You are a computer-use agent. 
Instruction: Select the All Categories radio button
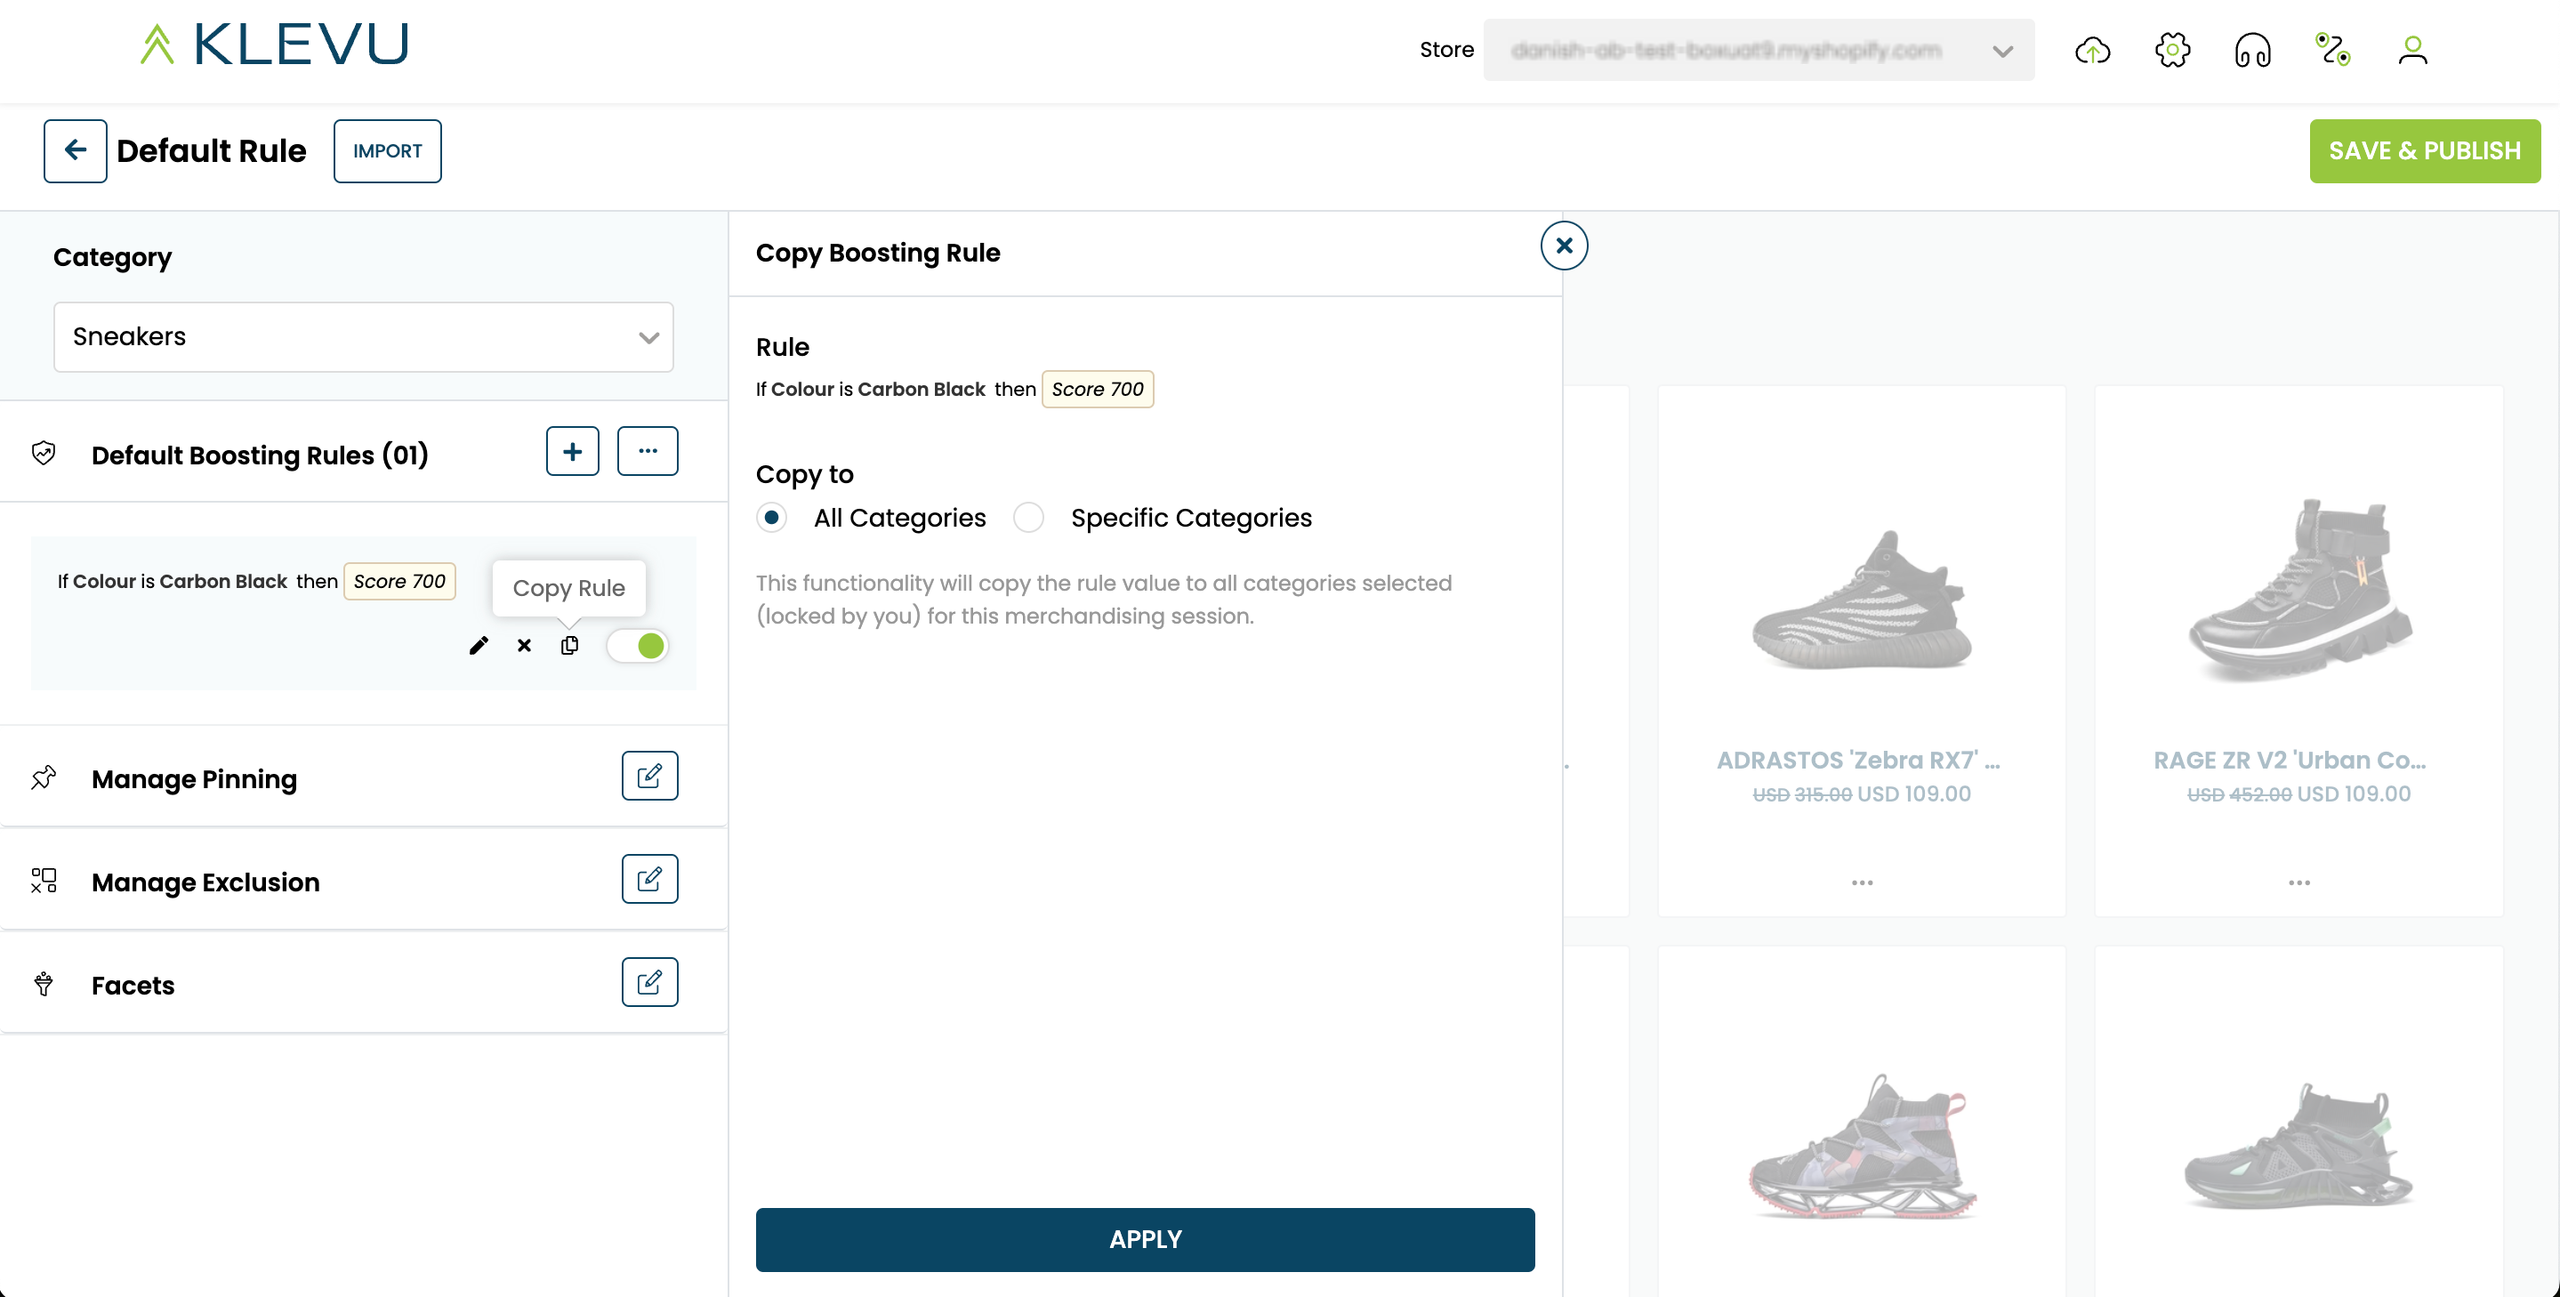point(772,518)
